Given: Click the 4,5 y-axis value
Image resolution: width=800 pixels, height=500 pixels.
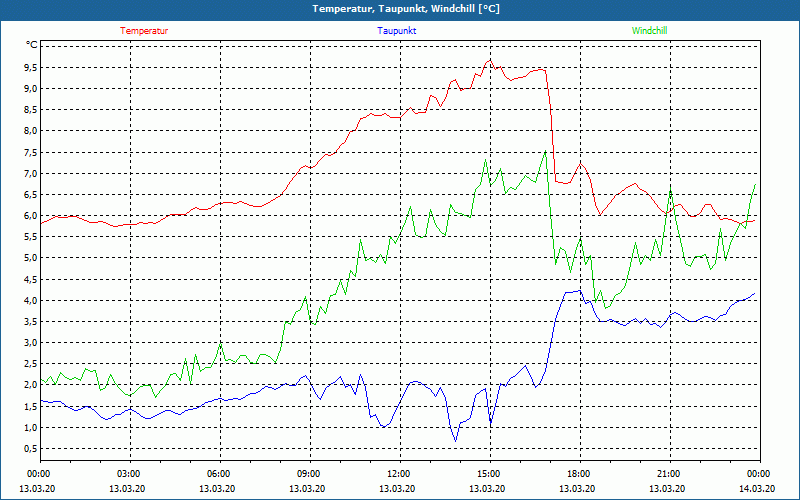Looking at the screenshot, I should click(x=31, y=280).
